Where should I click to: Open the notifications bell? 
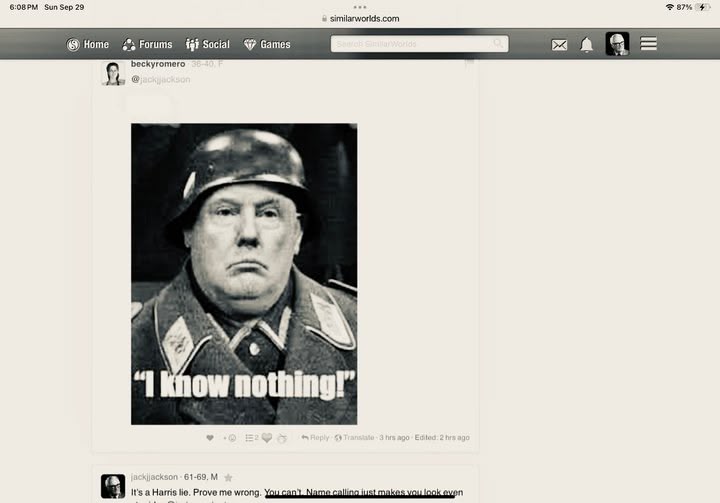pyautogui.click(x=586, y=45)
